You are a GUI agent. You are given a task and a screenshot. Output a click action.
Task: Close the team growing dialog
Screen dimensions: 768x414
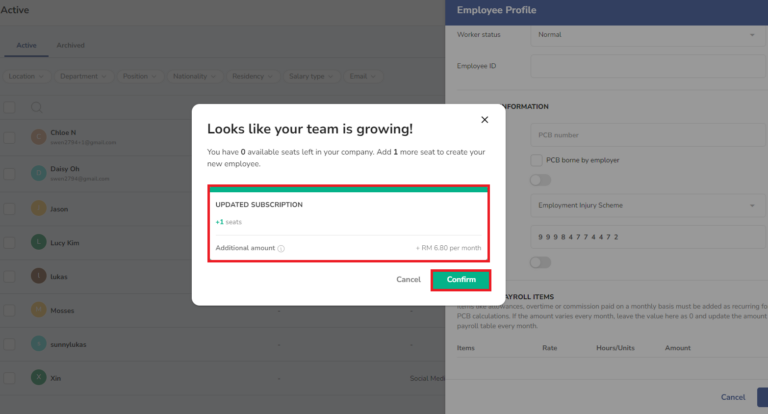pos(484,120)
